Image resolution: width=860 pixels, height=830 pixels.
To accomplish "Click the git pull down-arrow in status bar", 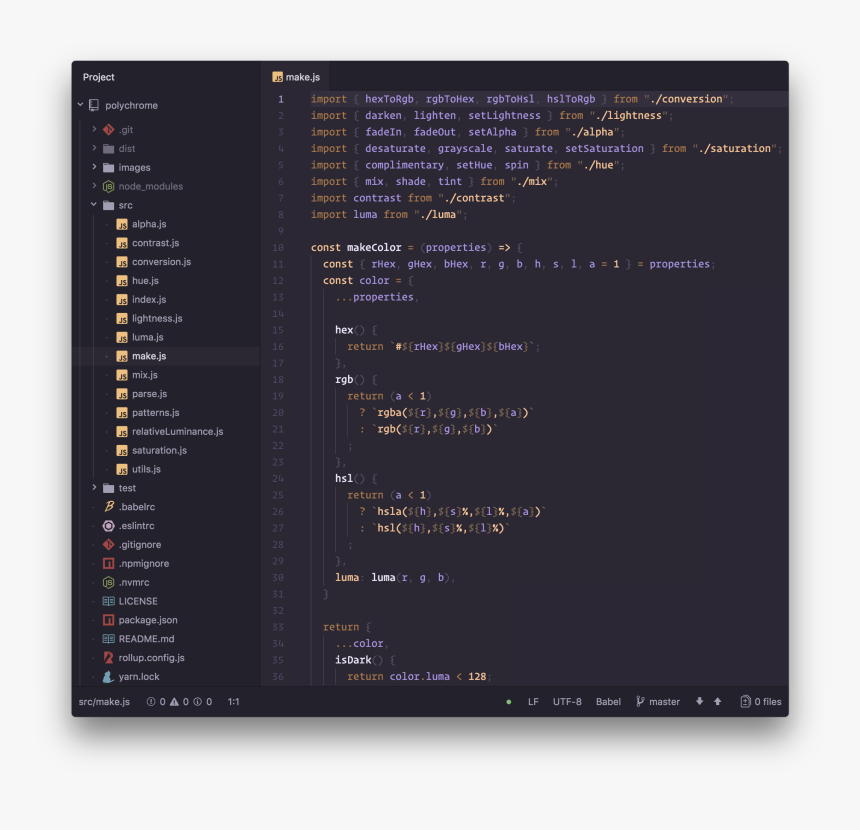I will [x=699, y=702].
